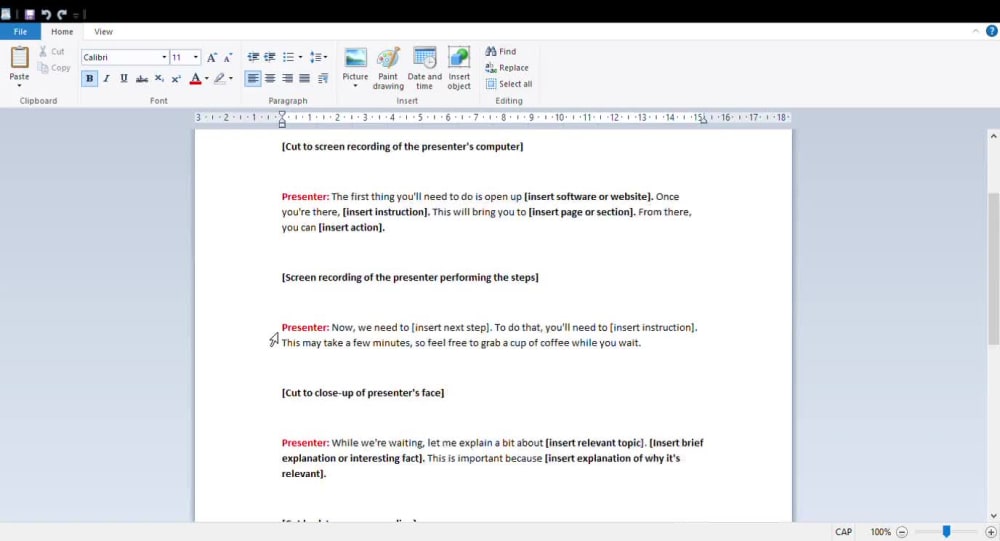Click the Paste clipboard icon
Viewport: 1000px width, 541px height.
19,58
